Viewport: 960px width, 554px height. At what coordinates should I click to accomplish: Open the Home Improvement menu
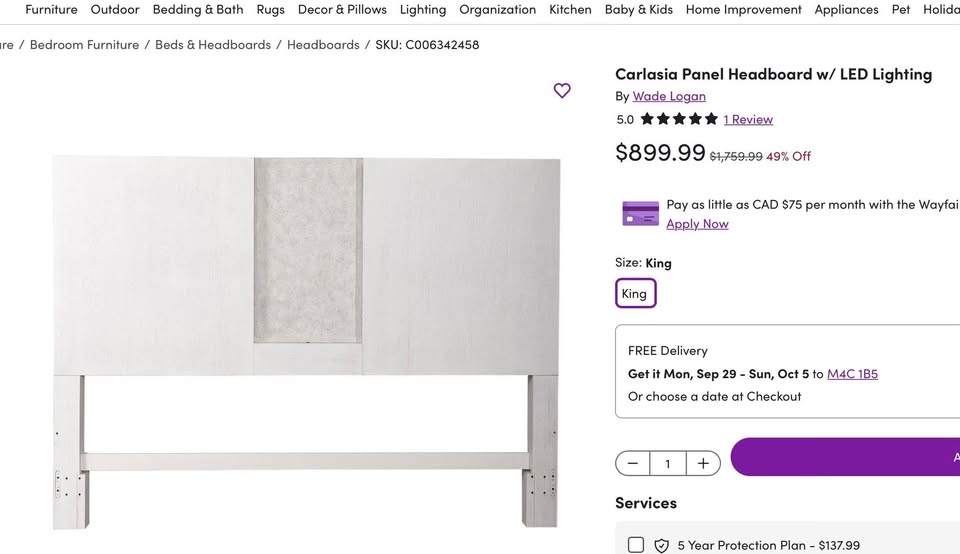(x=744, y=10)
